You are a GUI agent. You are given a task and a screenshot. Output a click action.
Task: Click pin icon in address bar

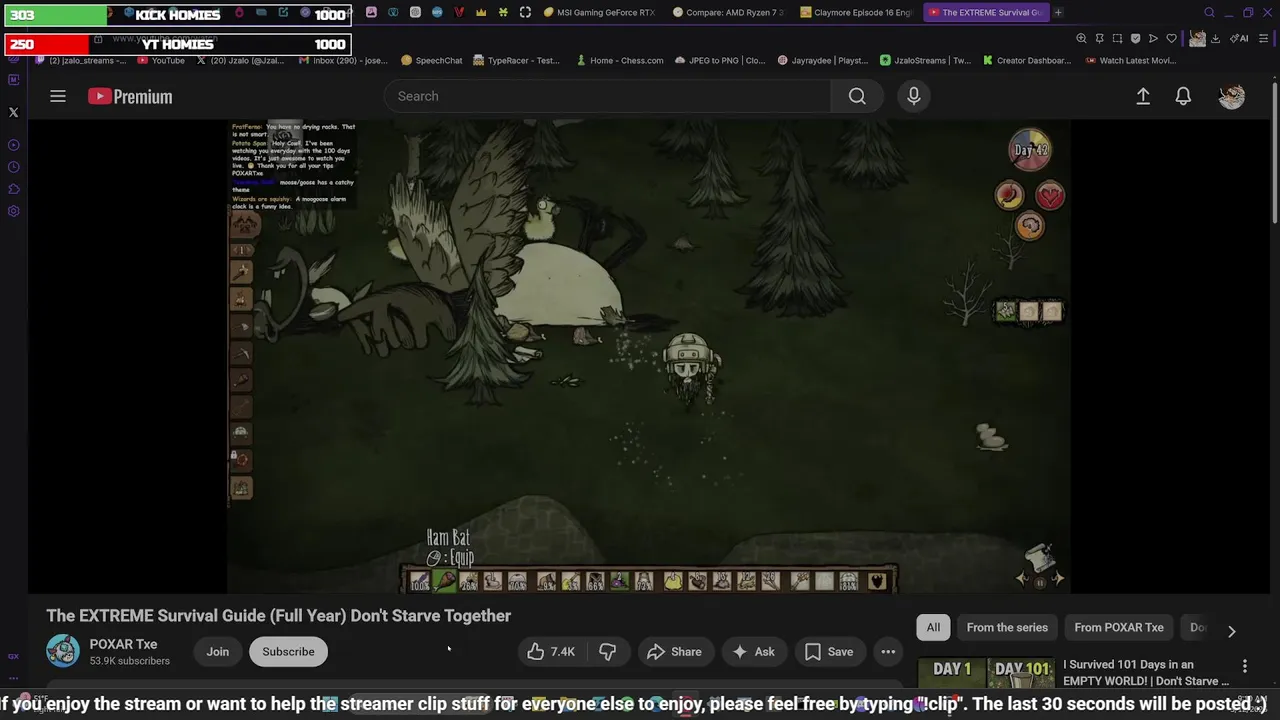[1099, 38]
